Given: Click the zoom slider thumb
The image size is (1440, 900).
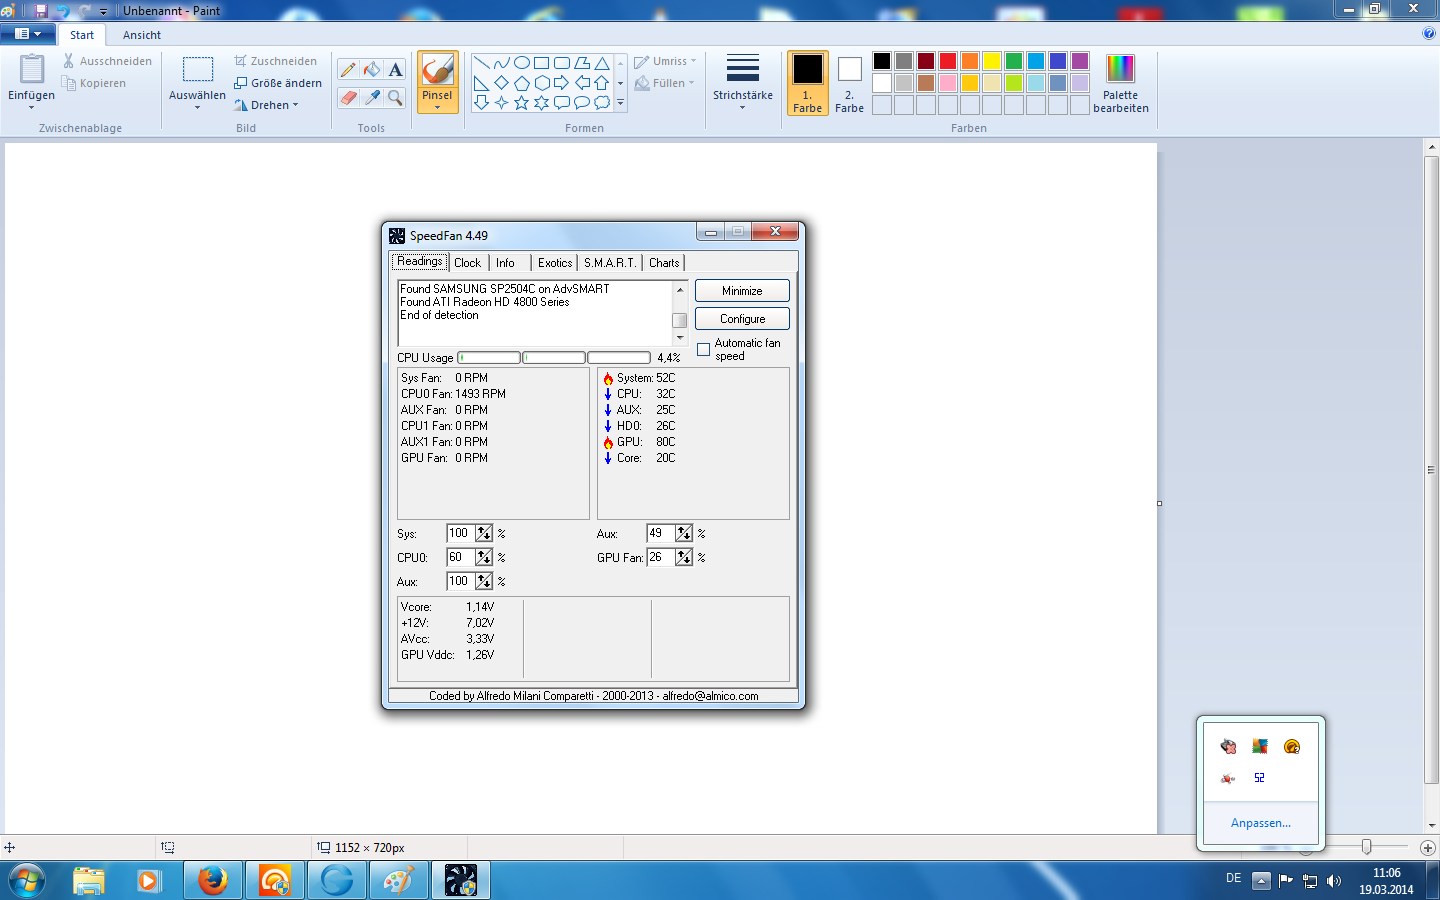Looking at the screenshot, I should click(1366, 847).
